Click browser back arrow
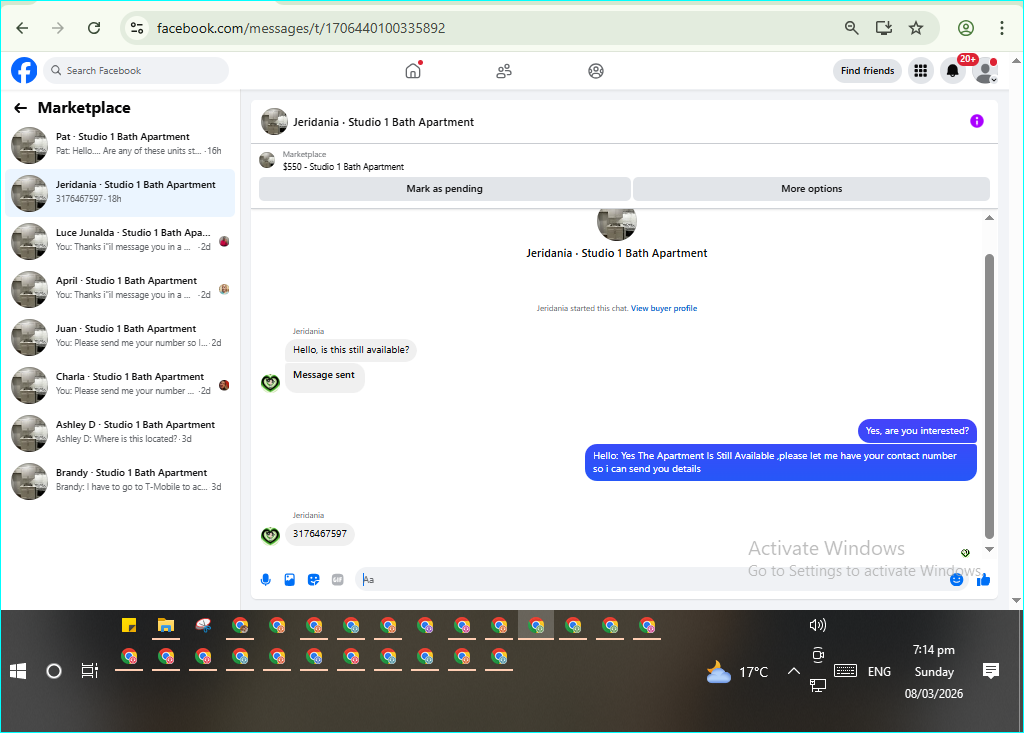The height and width of the screenshot is (733, 1024). (22, 28)
